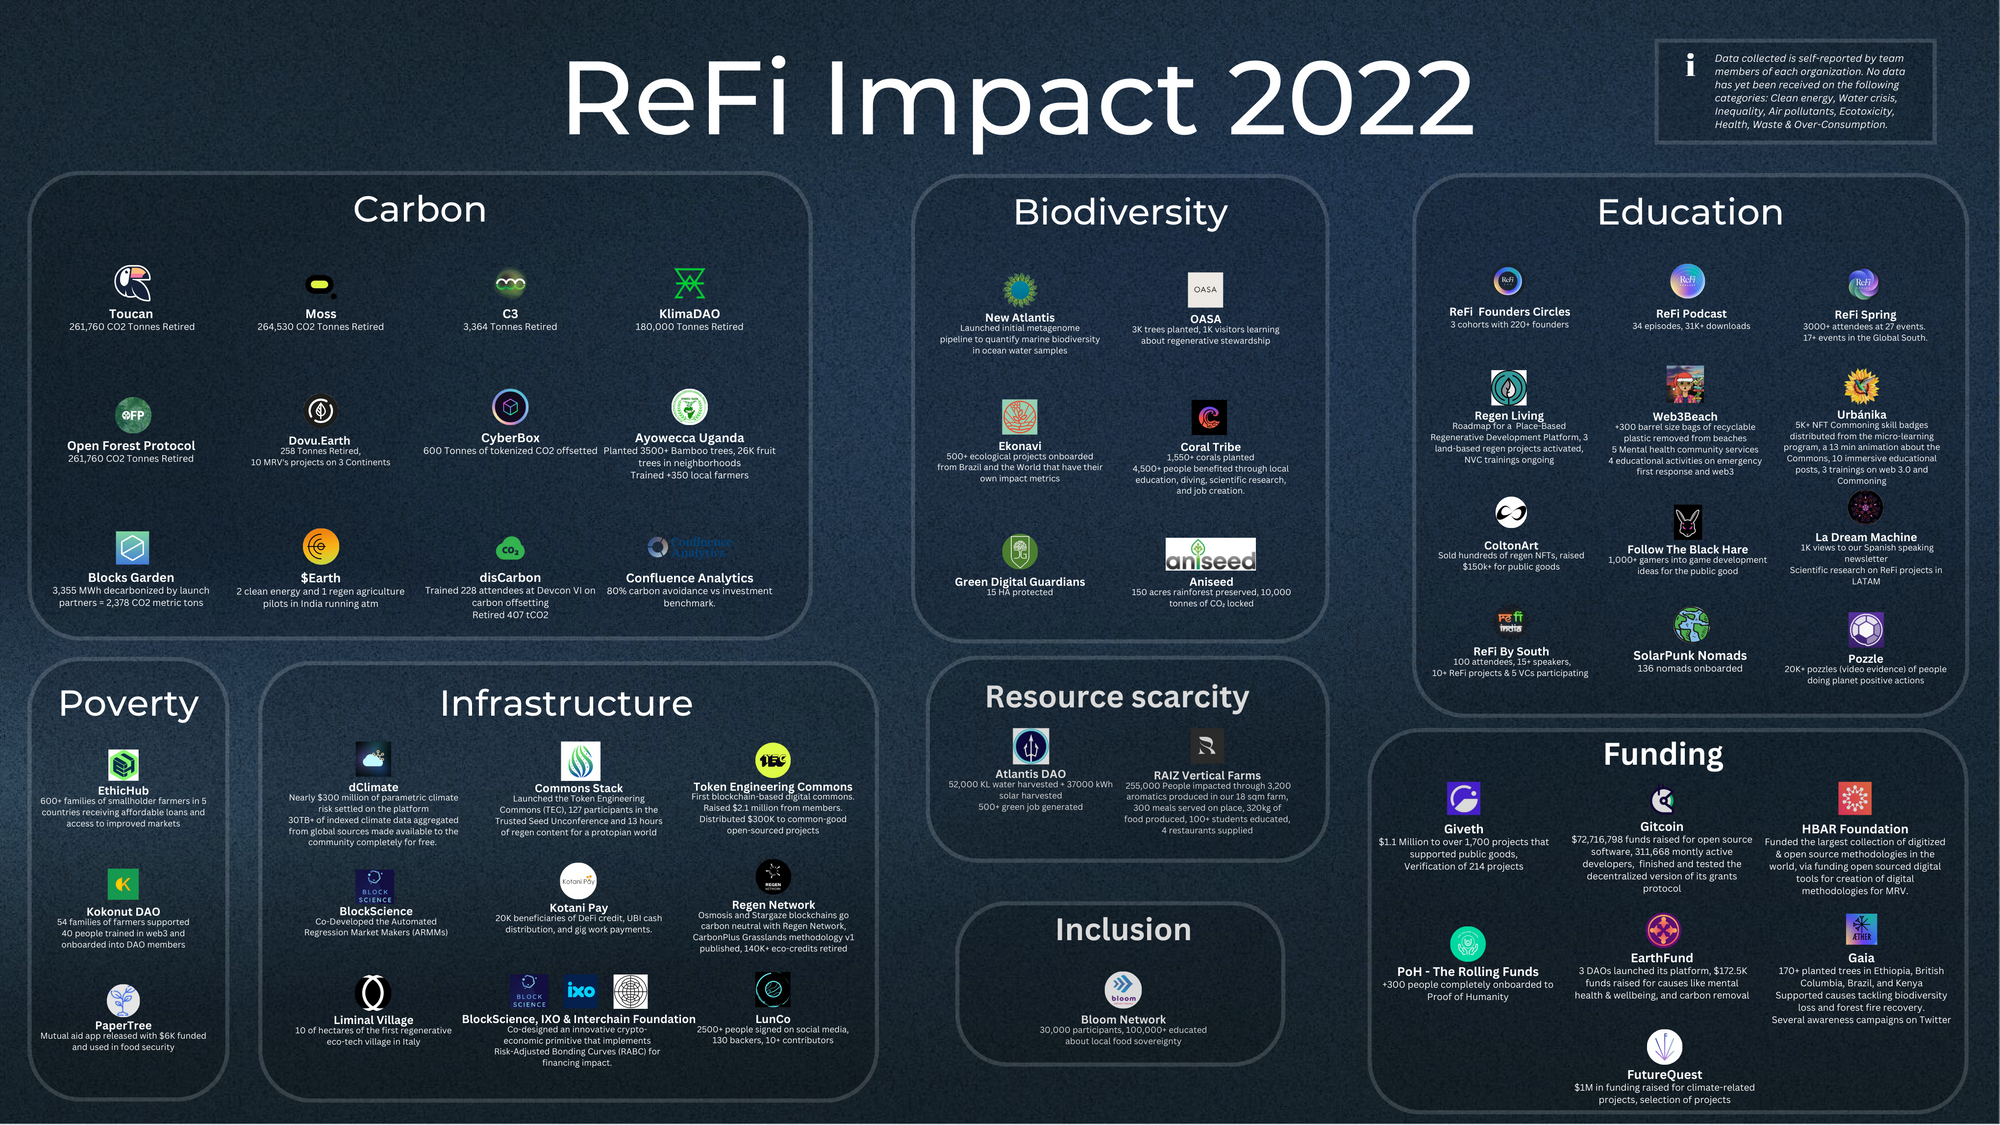Viewport: 2000px width, 1125px height.
Task: Click the ReFi Impact 2022 title
Action: point(1018,98)
